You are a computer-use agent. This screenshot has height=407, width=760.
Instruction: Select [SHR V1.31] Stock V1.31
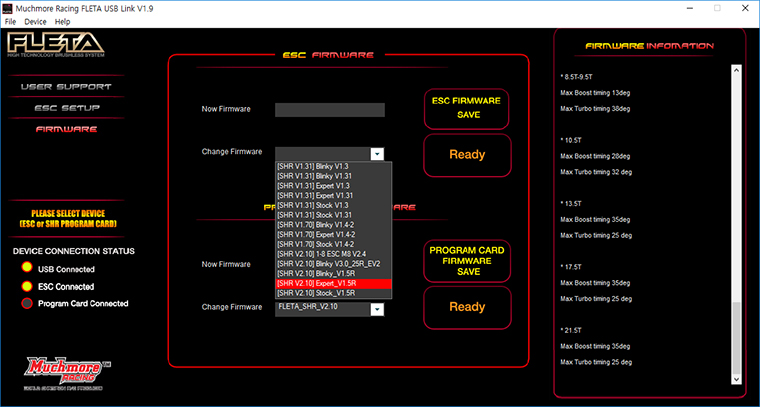333,215
